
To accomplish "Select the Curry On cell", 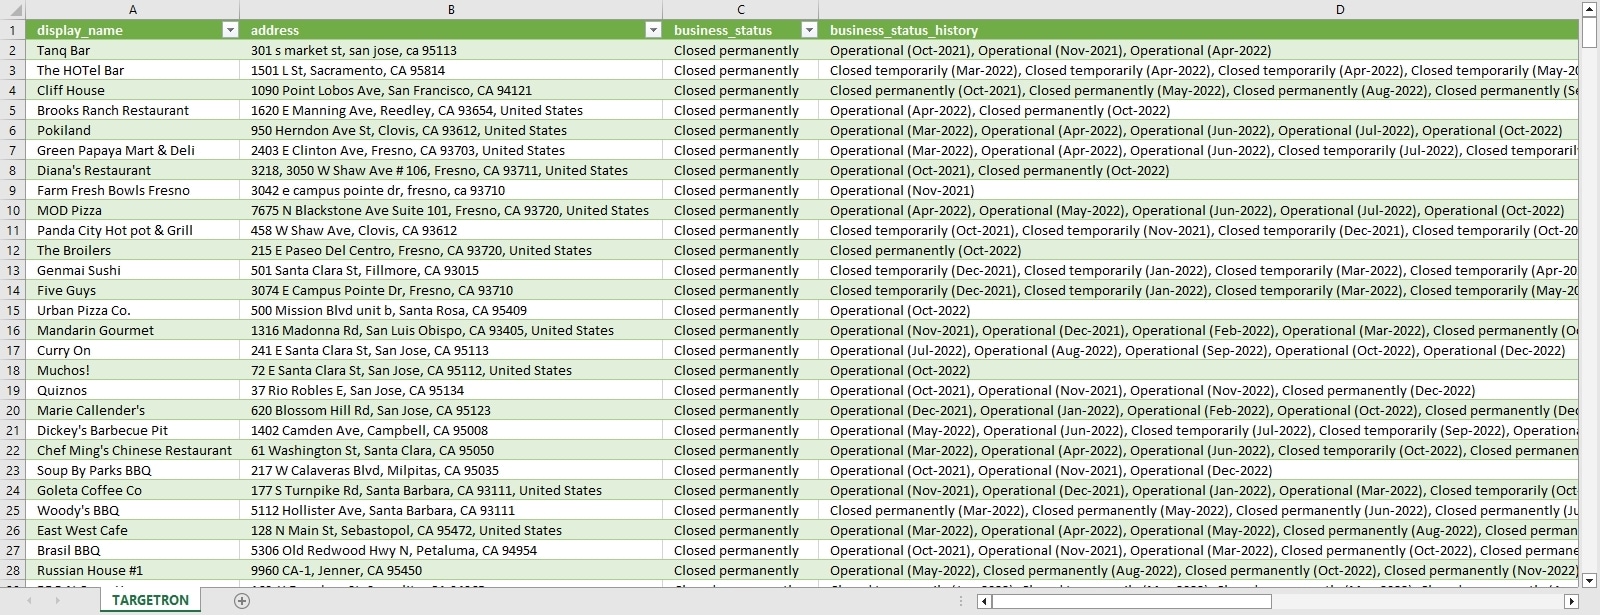I will (x=133, y=350).
